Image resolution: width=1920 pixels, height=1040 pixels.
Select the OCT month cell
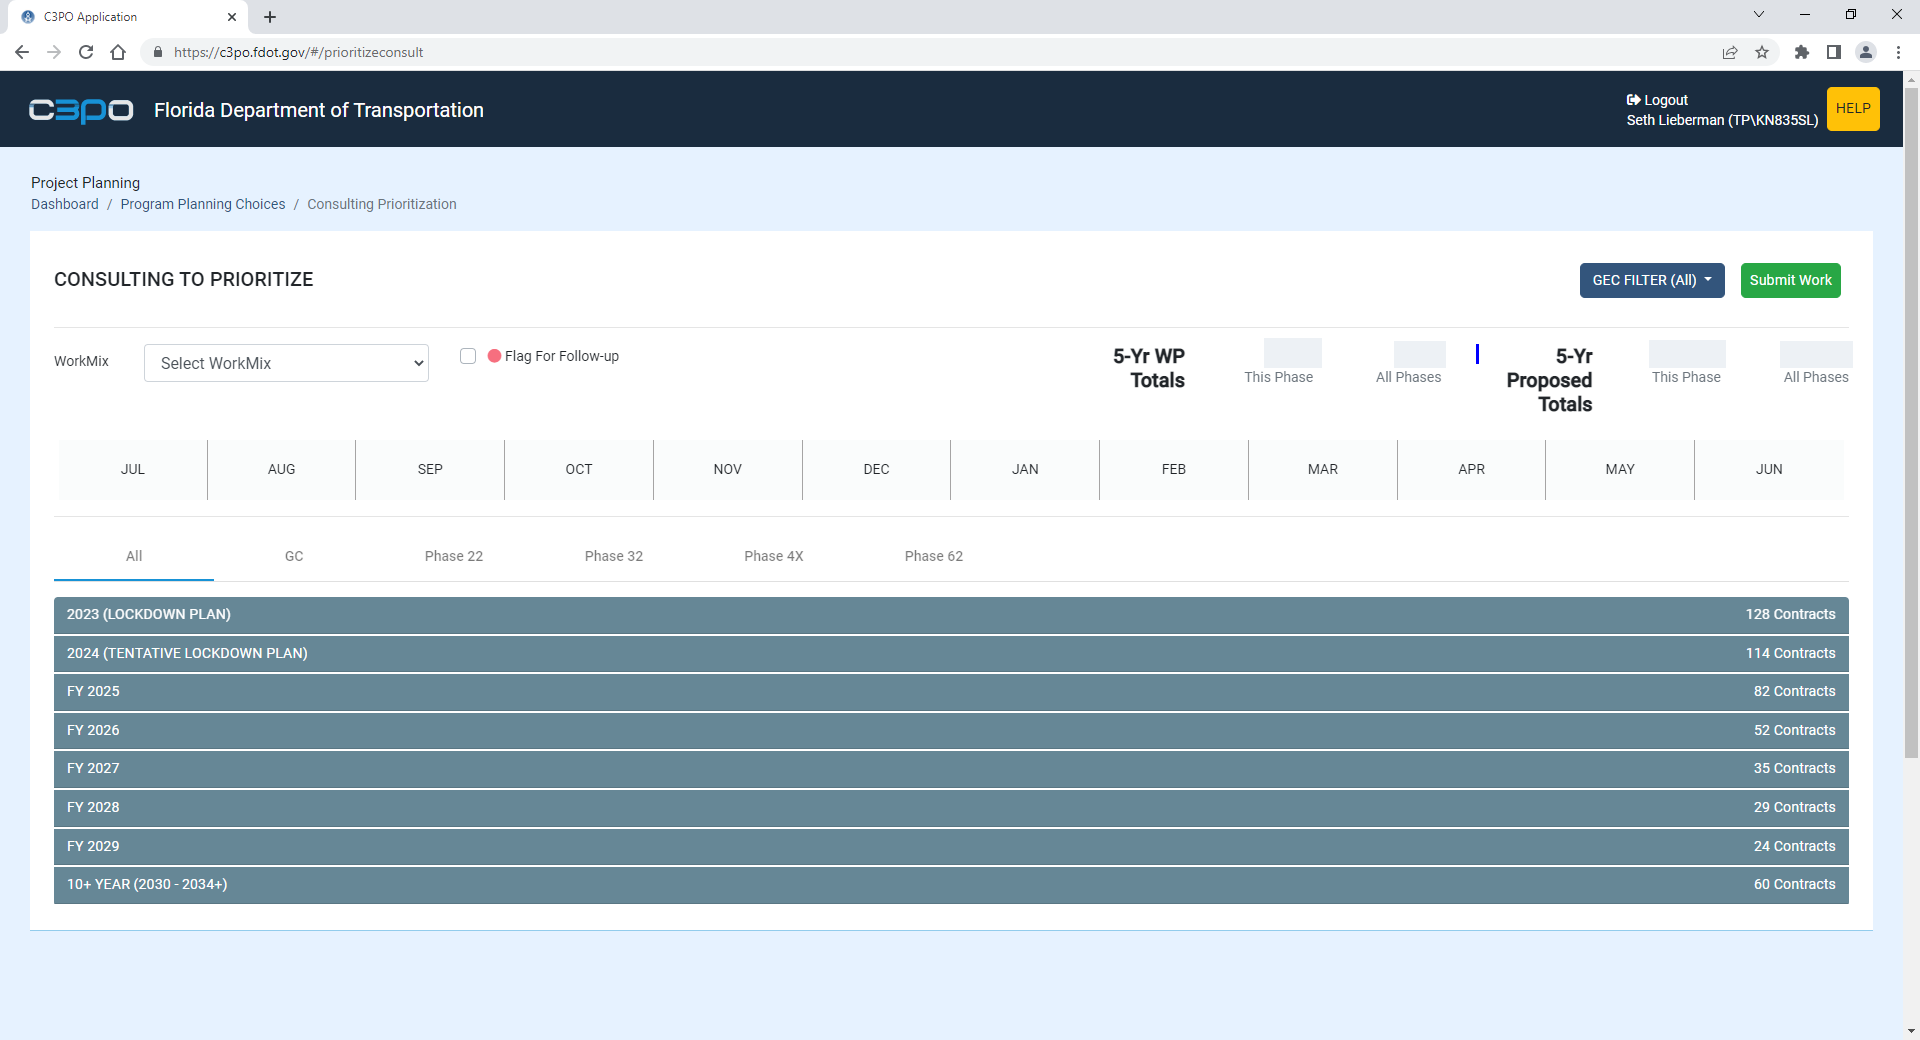click(x=578, y=469)
